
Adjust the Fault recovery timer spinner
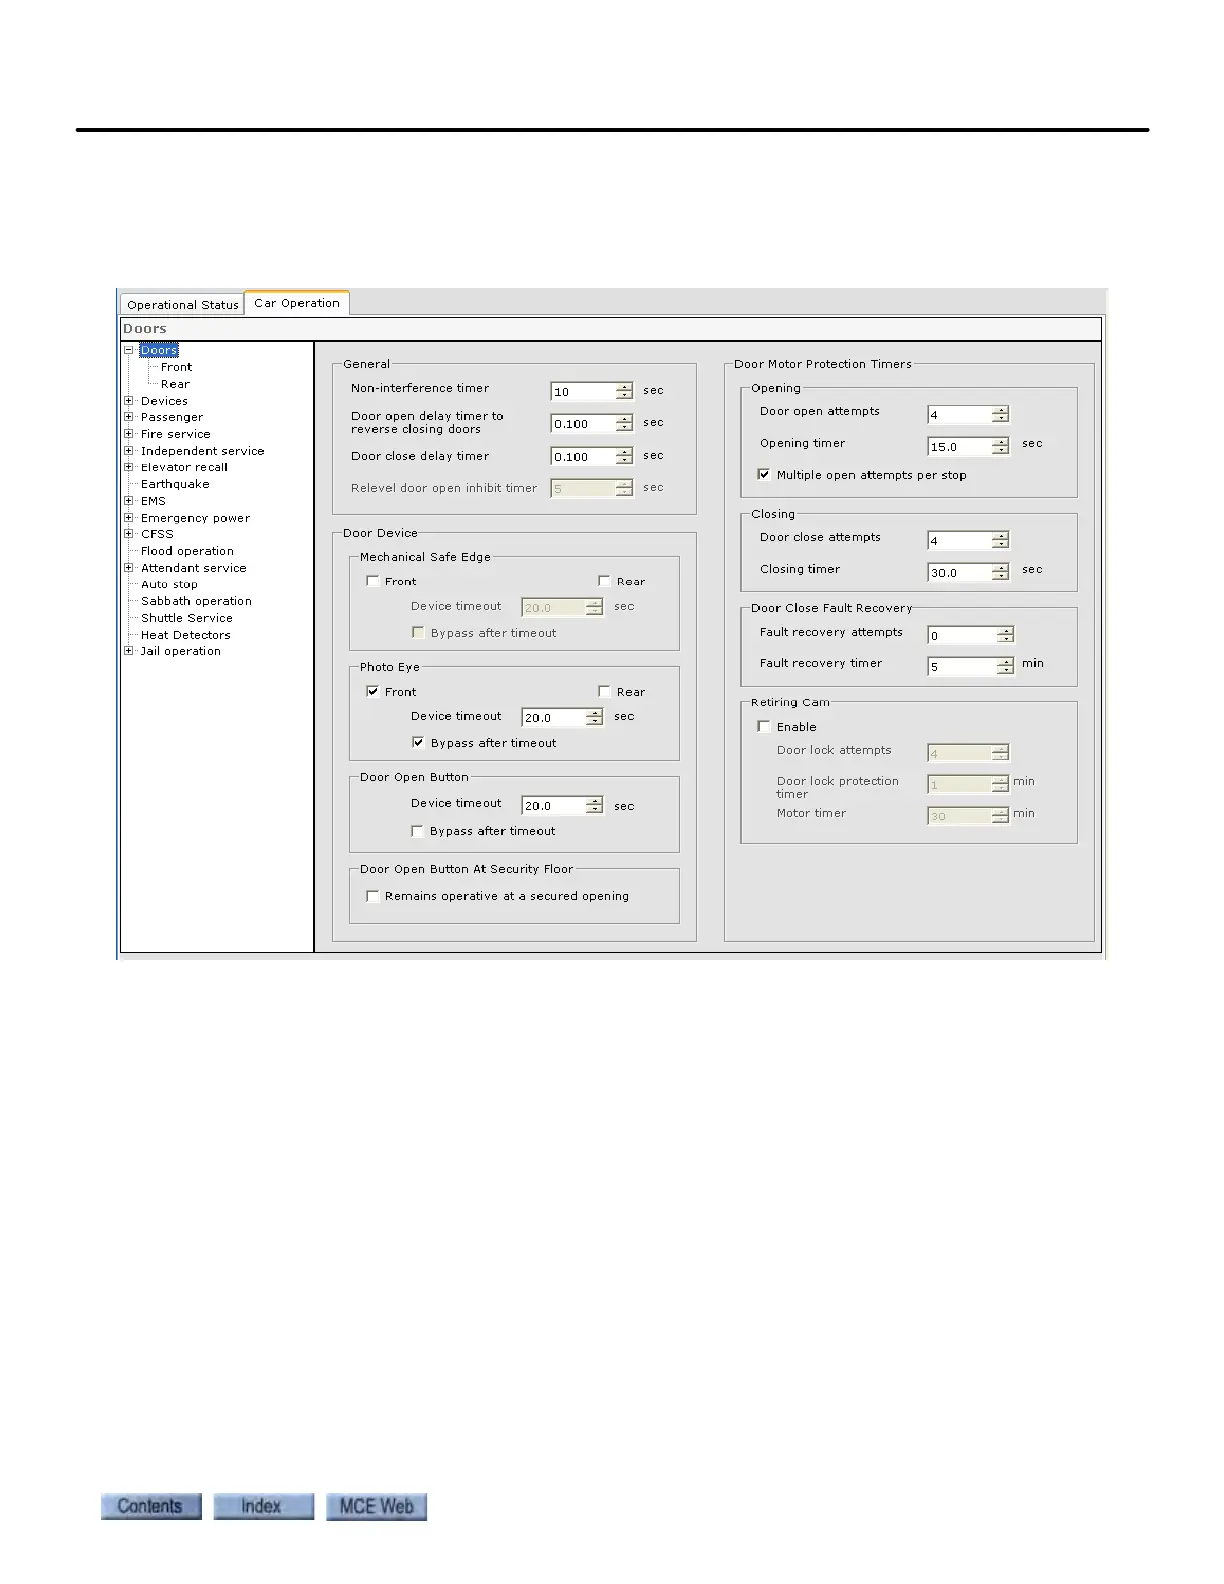(x=1006, y=666)
